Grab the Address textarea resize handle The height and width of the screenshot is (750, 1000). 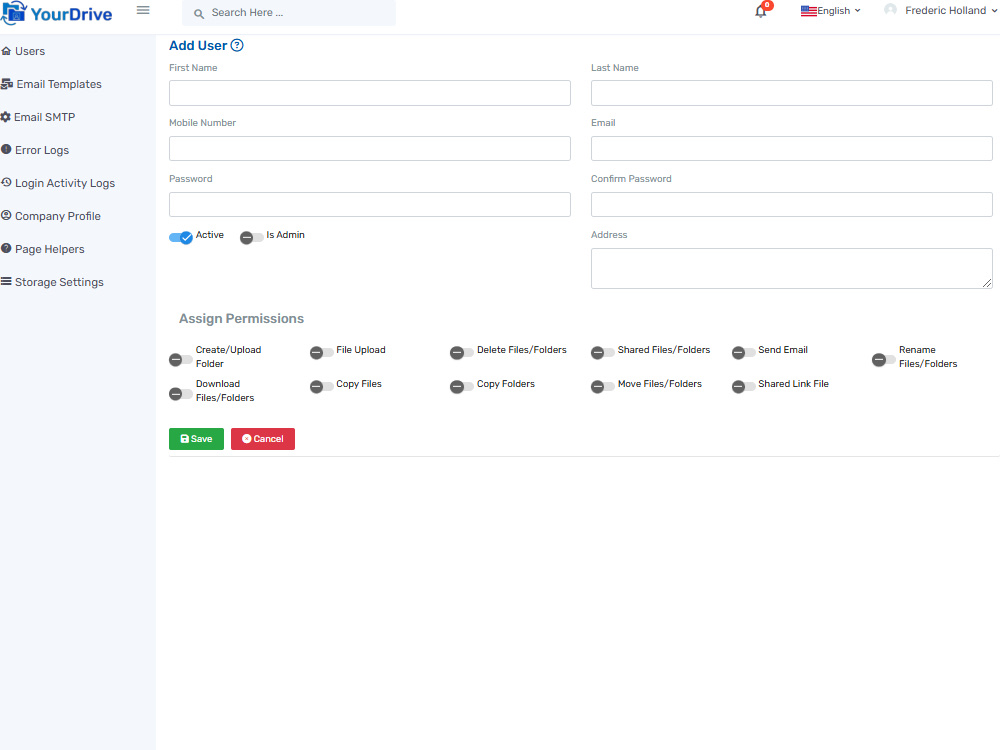tap(987, 283)
